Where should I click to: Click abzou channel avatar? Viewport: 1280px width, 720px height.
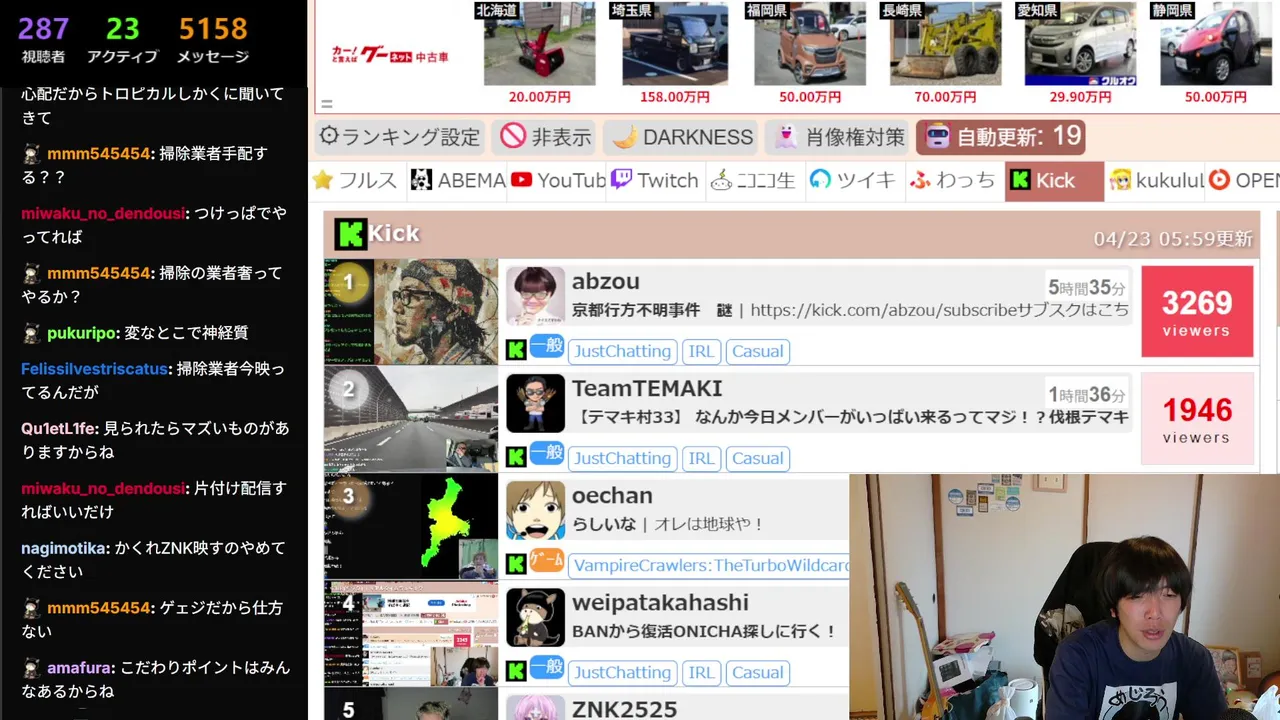click(535, 295)
